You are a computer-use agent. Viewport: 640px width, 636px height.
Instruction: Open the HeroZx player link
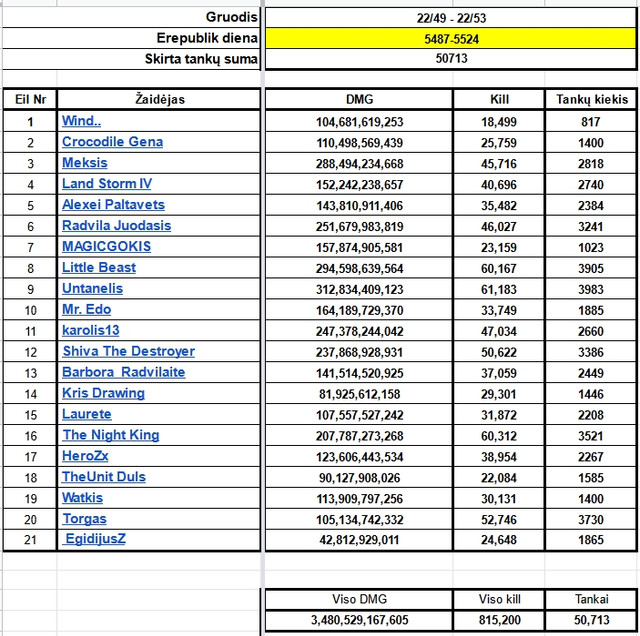85,456
